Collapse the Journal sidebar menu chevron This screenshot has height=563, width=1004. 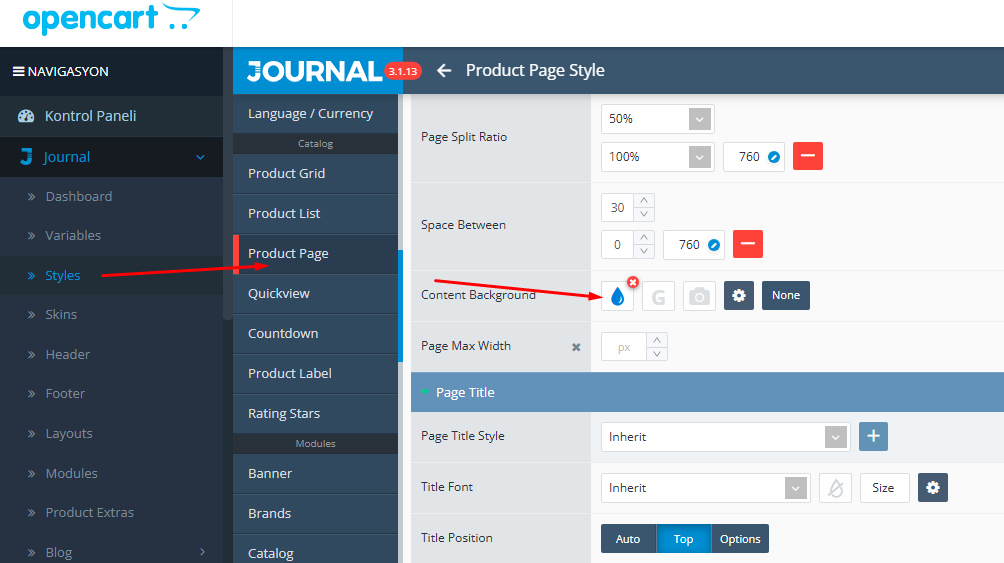[x=200, y=157]
